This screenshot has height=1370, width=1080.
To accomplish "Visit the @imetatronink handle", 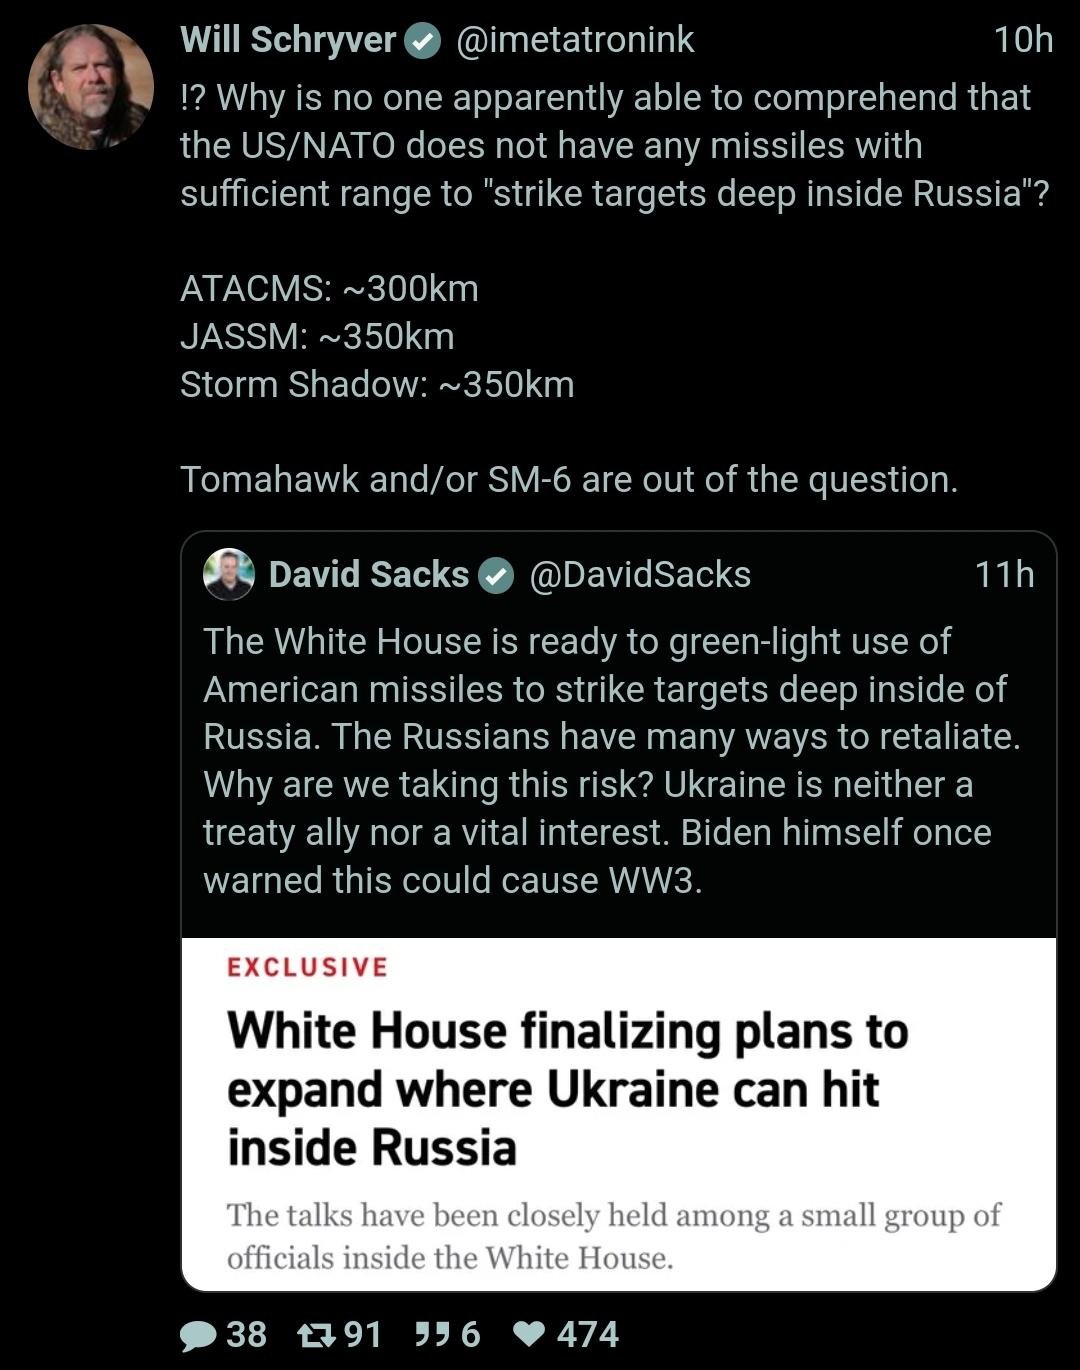I will pyautogui.click(x=574, y=40).
